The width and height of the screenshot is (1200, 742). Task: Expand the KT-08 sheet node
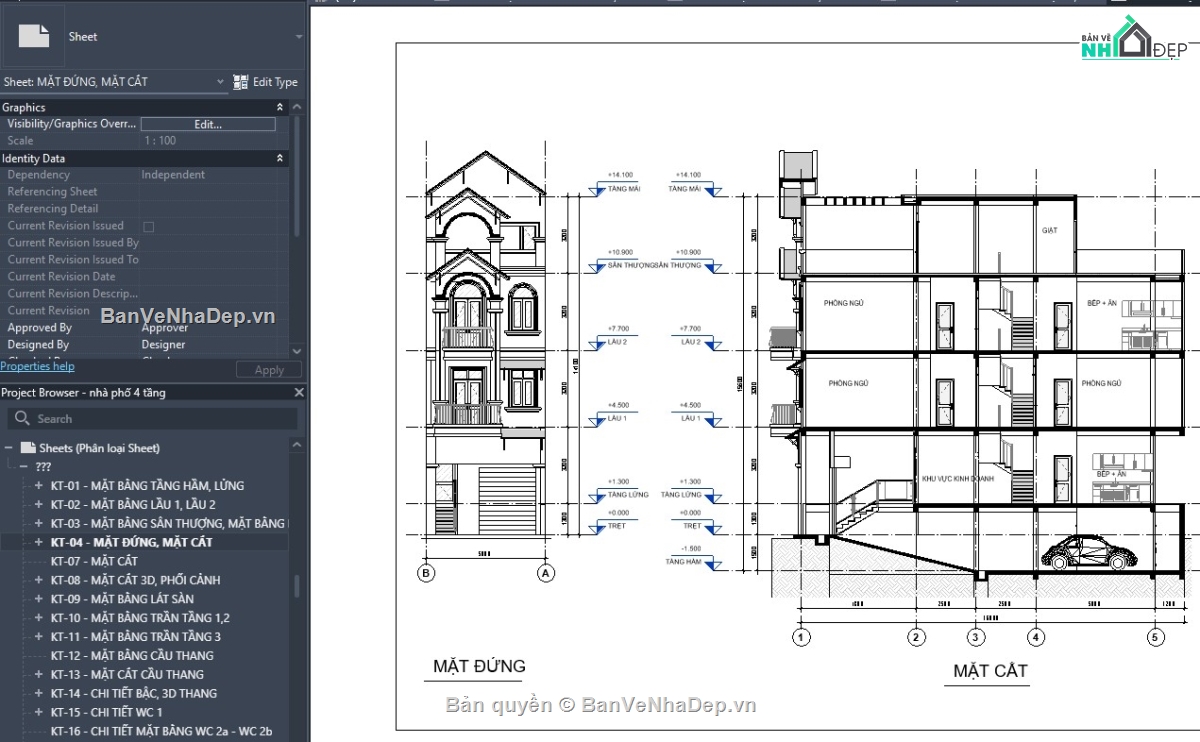point(38,580)
